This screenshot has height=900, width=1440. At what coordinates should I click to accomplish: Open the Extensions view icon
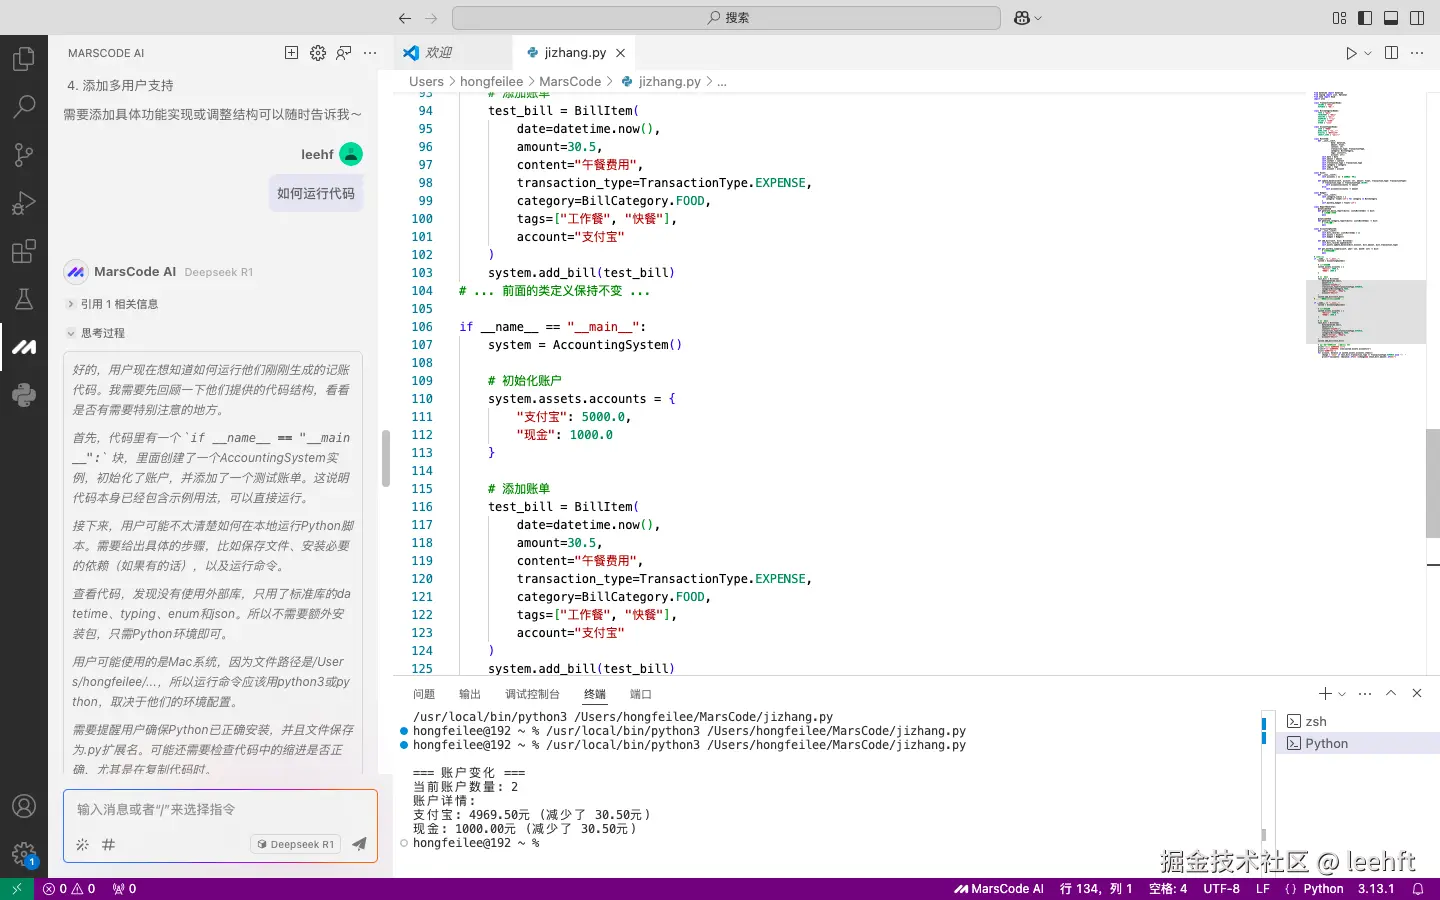click(24, 251)
